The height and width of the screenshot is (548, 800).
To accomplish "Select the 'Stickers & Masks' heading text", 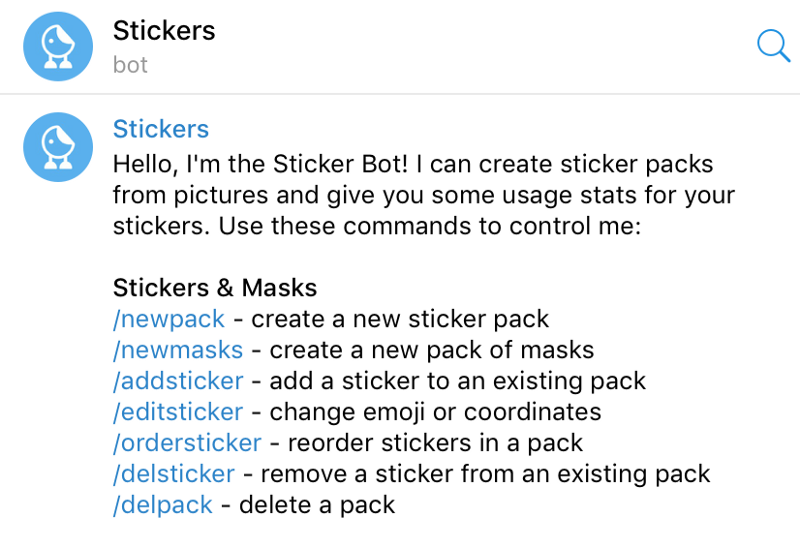I will 215,288.
